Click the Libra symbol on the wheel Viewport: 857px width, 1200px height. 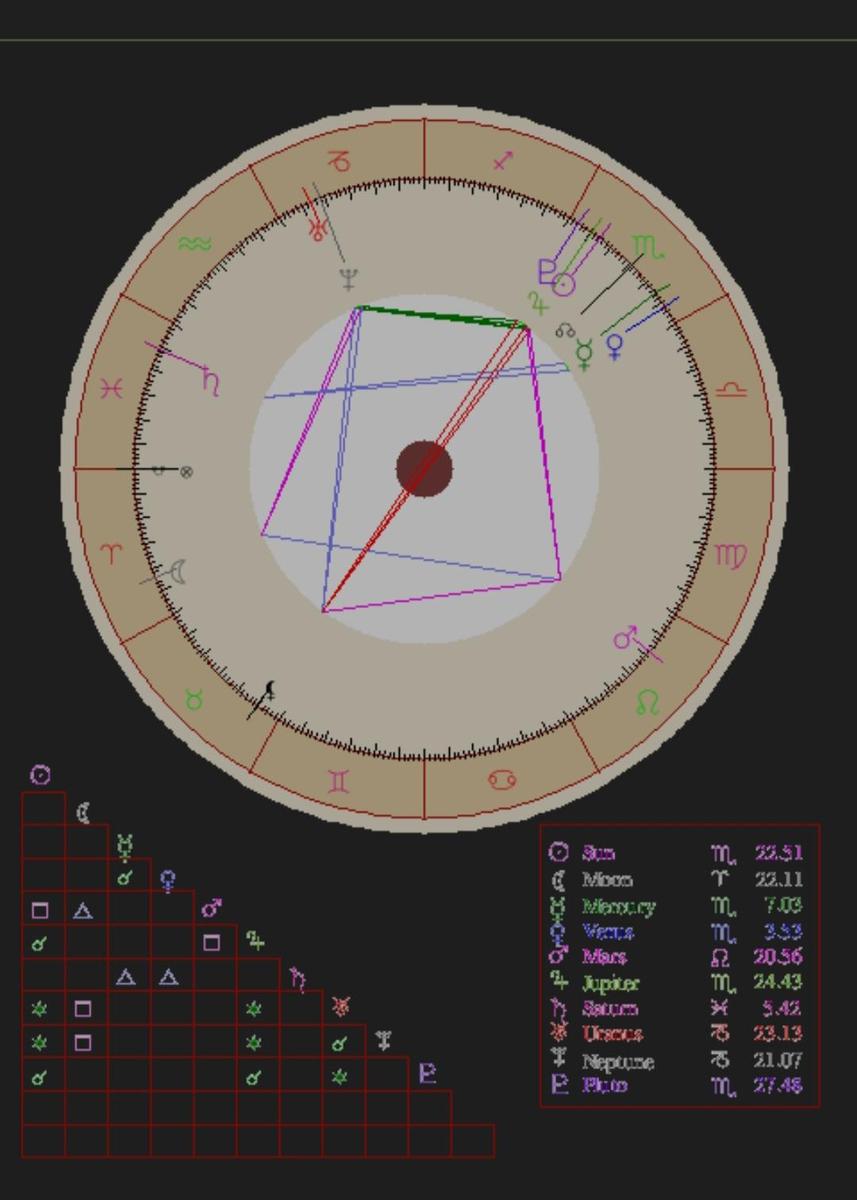click(x=732, y=390)
